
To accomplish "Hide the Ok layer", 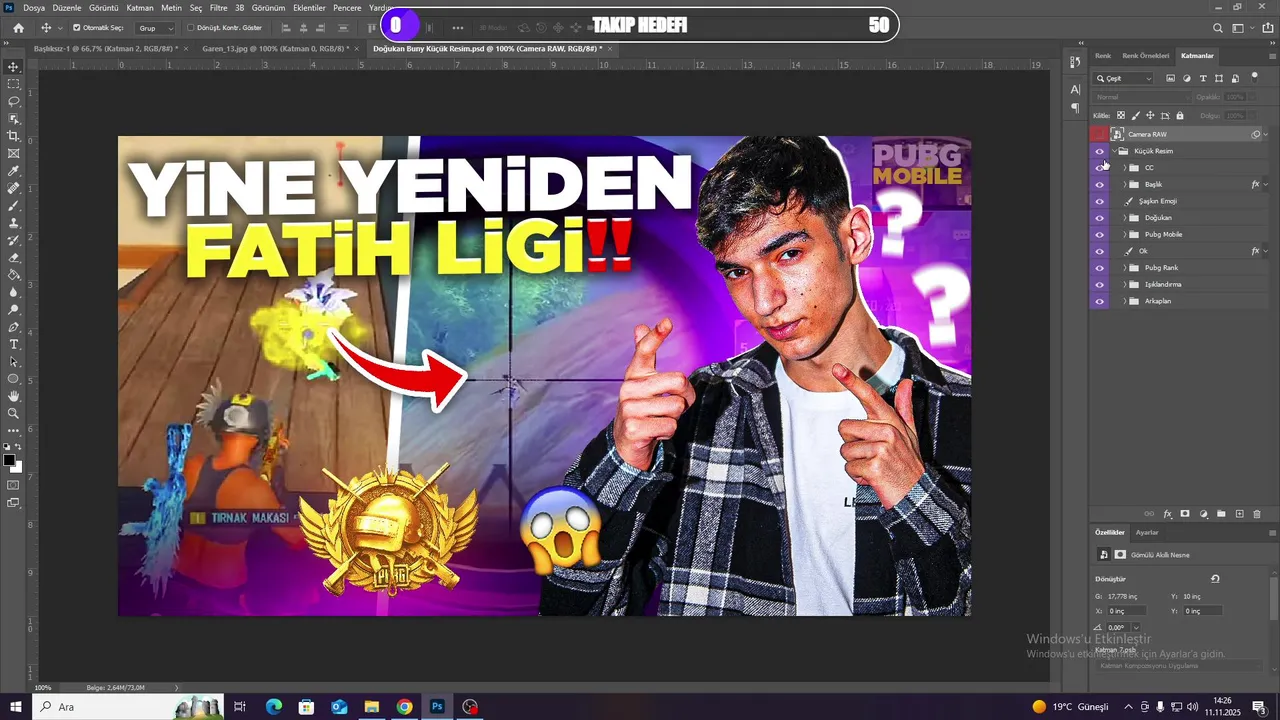I will tap(1100, 251).
